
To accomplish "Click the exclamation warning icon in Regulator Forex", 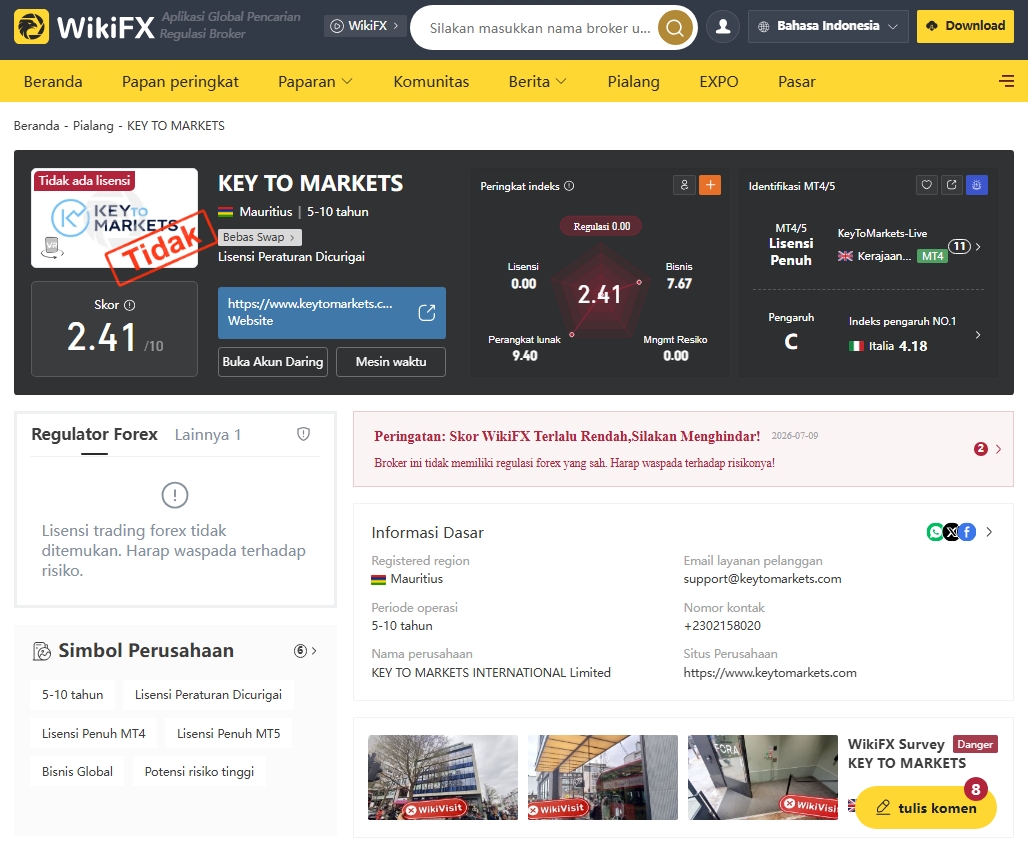I will (x=175, y=495).
